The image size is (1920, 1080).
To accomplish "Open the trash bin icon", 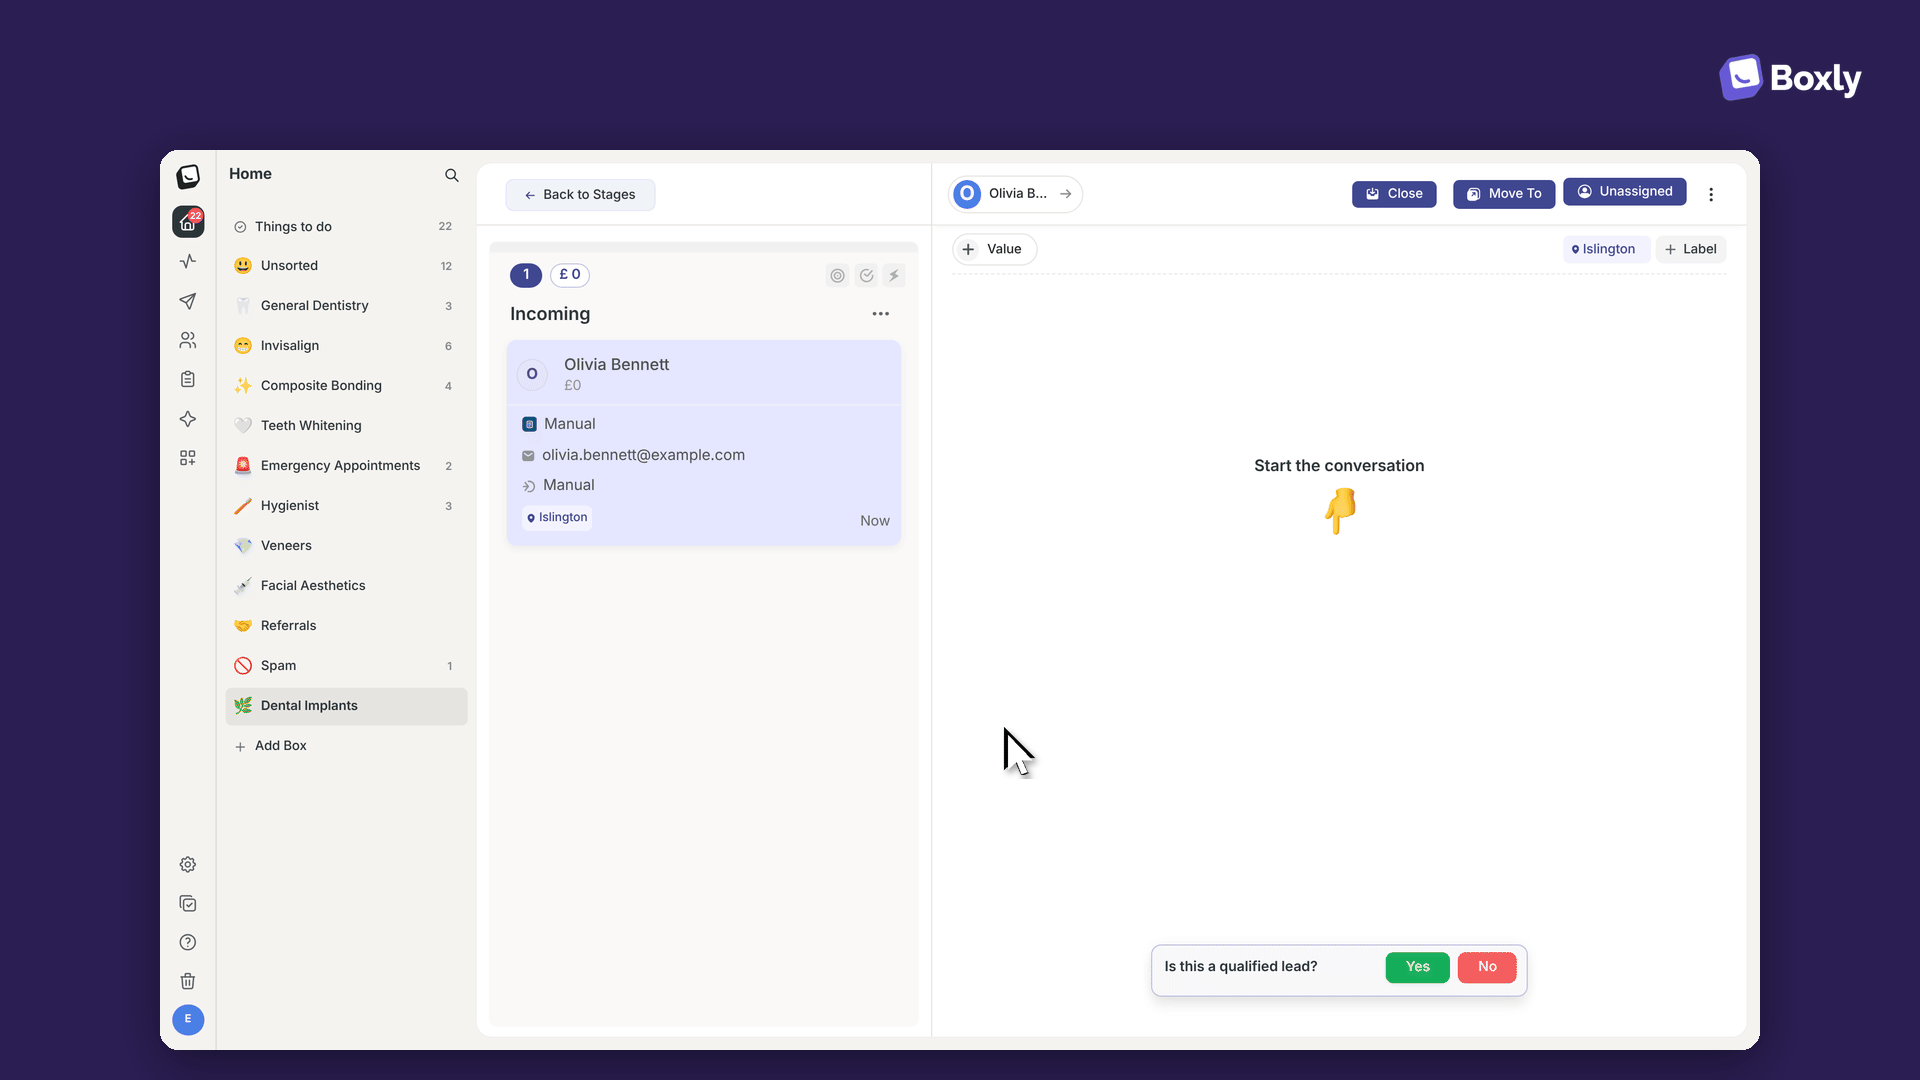I will (x=188, y=982).
